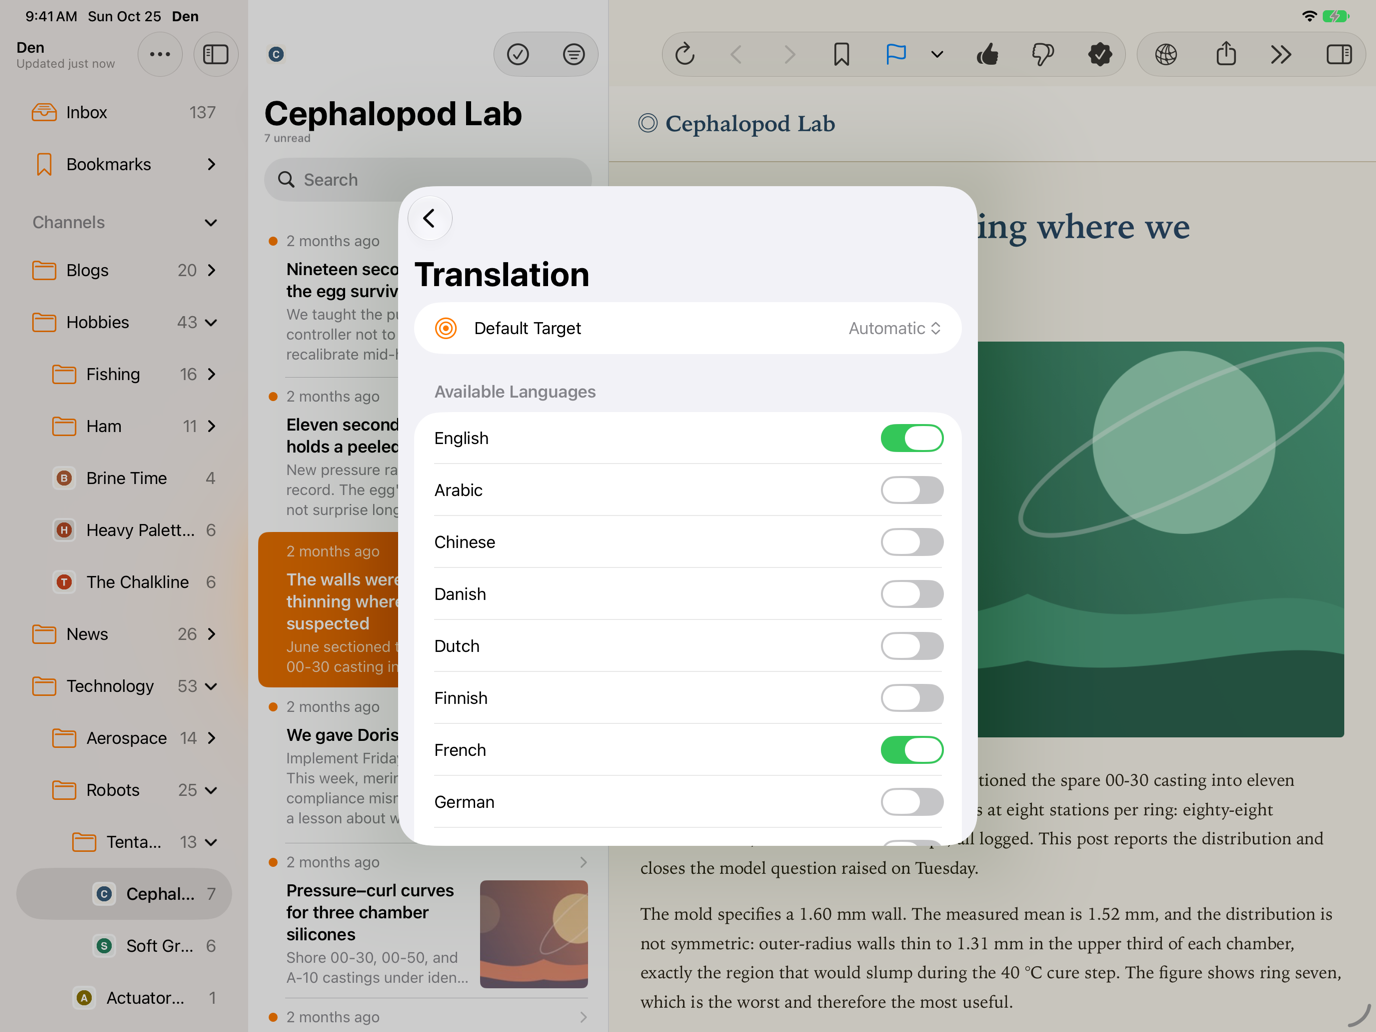Open the Default Target Automatic picker
The width and height of the screenshot is (1376, 1032).
click(894, 328)
